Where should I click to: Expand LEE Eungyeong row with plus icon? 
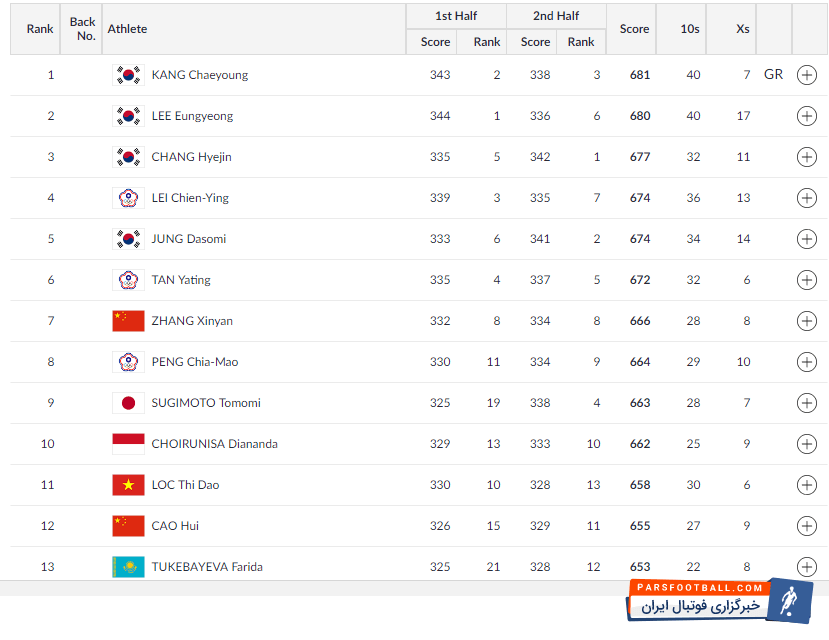[806, 116]
